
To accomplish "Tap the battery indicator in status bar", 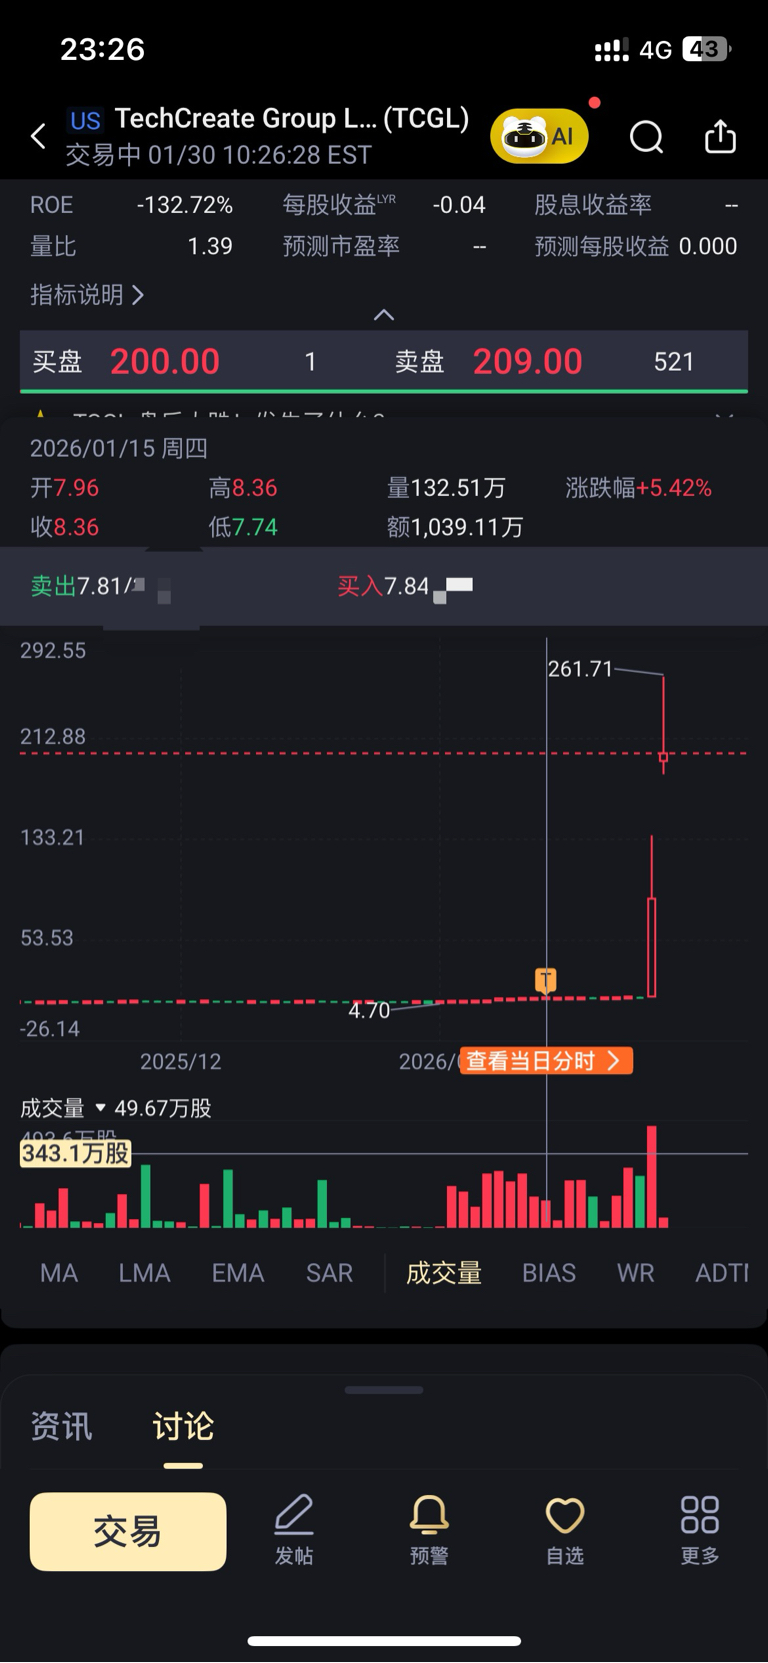I will (x=707, y=49).
